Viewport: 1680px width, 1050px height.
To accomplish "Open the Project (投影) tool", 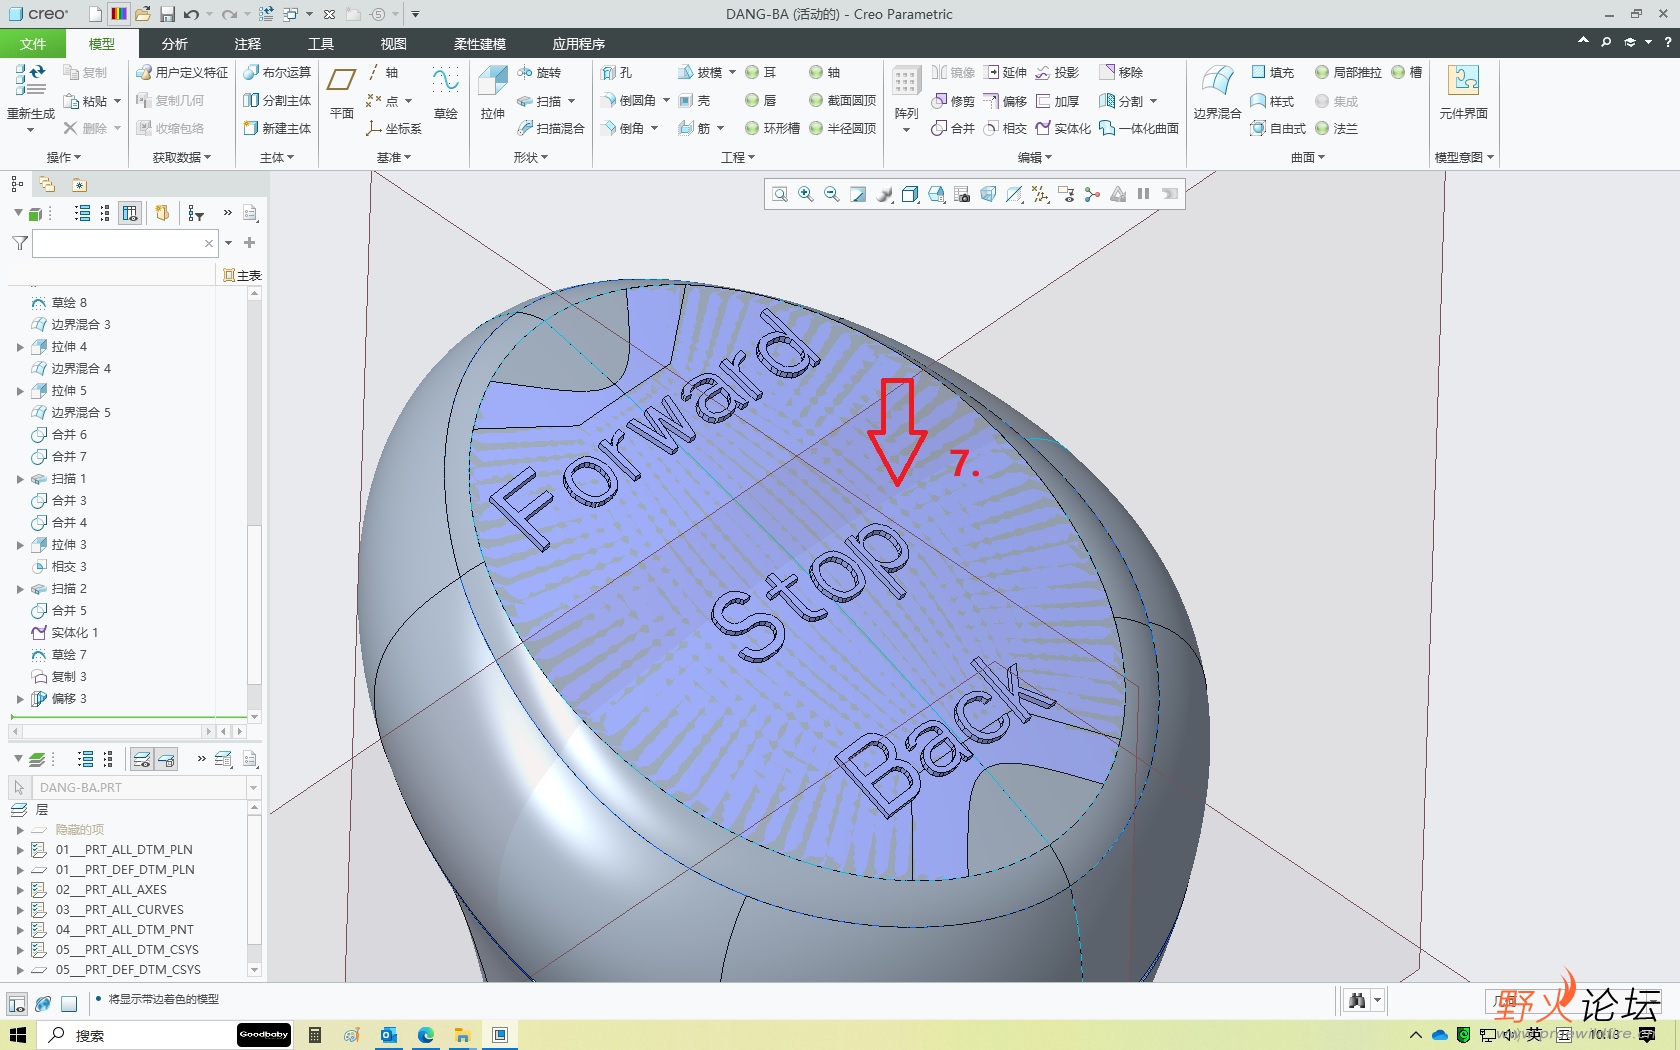I will point(1058,72).
